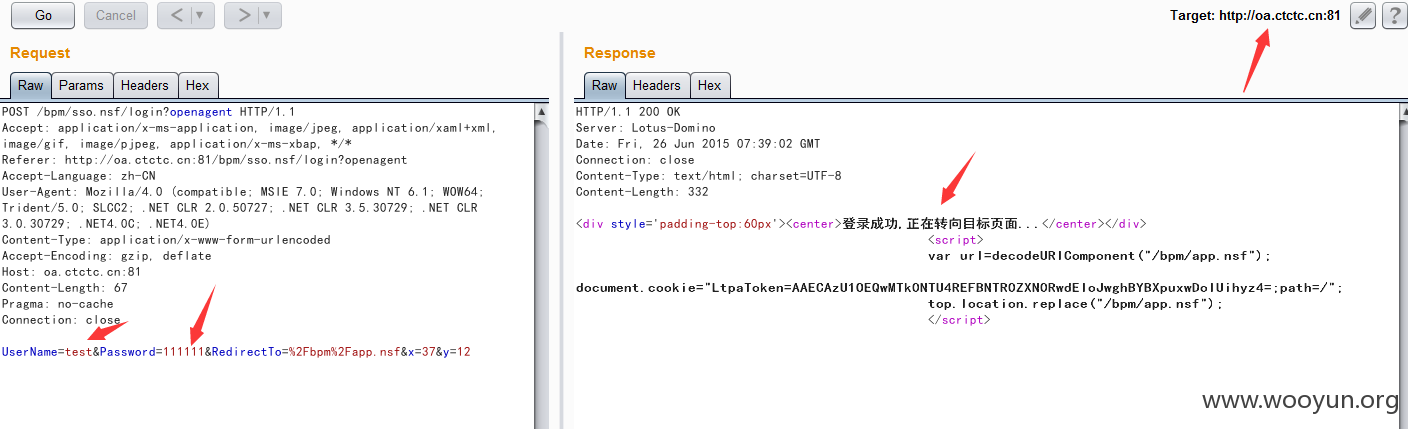The height and width of the screenshot is (429, 1408).
Task: Go forward to next request in history
Action: coord(242,15)
